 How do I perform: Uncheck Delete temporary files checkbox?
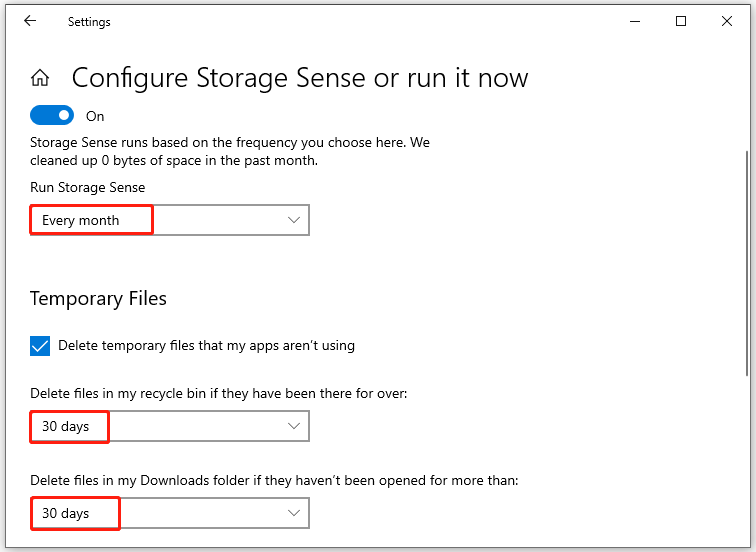coord(40,346)
